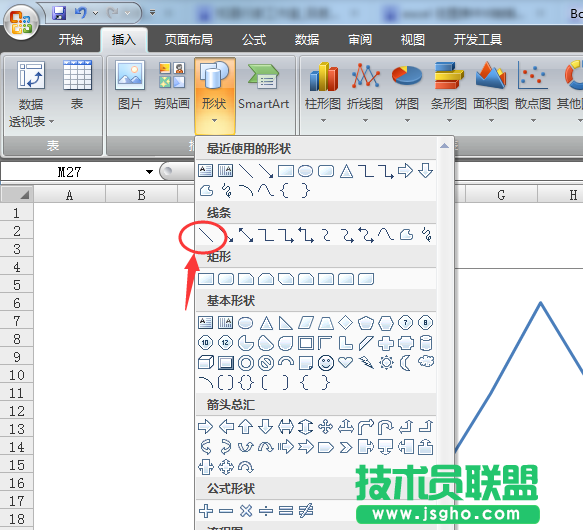This screenshot has width=583, height=530.
Task: Expand the 形状 shapes dropdown arrow
Action: (x=214, y=120)
